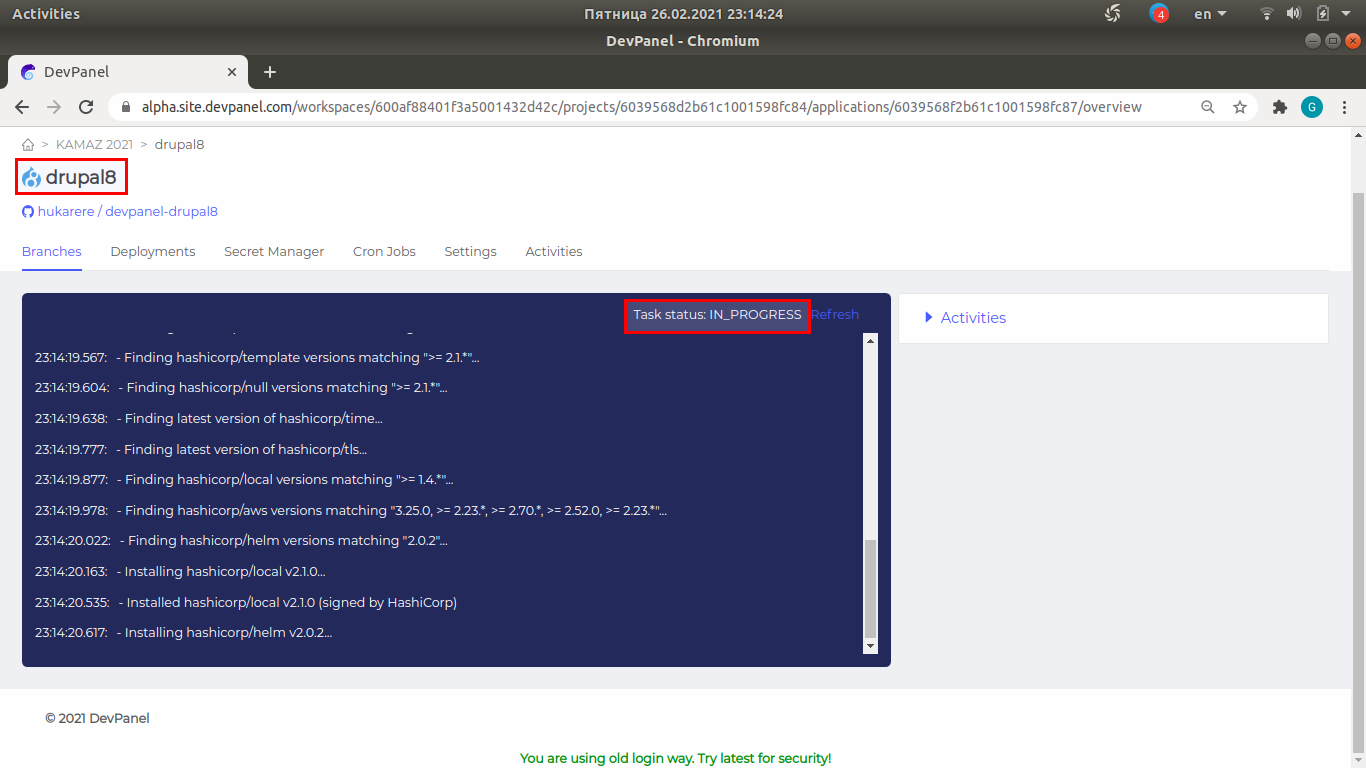1366x768 pixels.
Task: Reload the page with browser reload icon
Action: (86, 107)
